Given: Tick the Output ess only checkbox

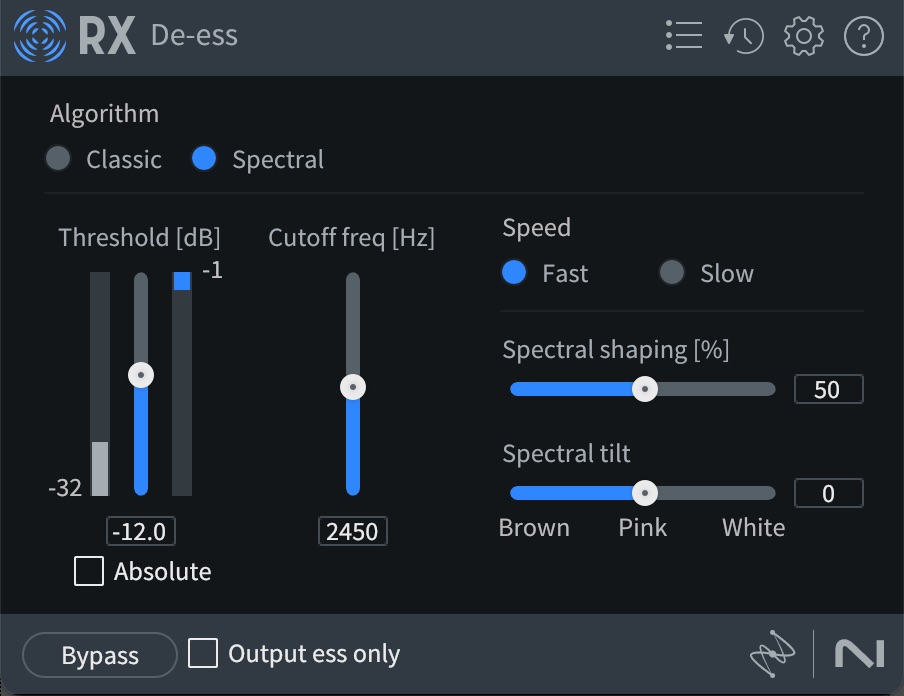Looking at the screenshot, I should [x=203, y=653].
